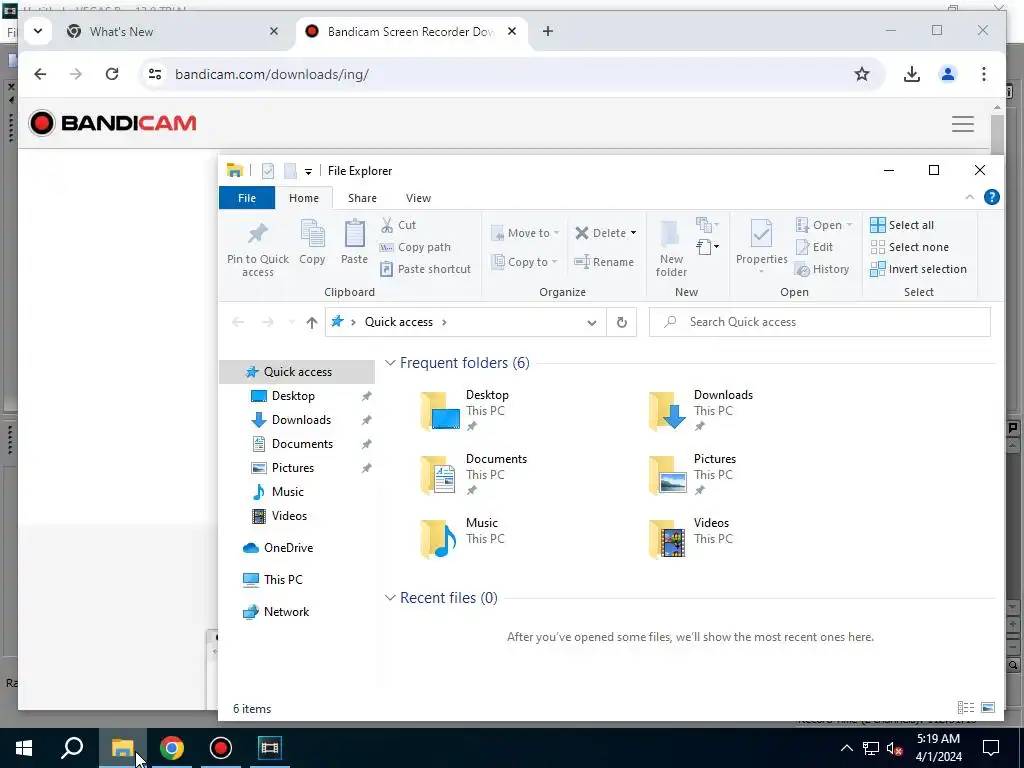Switch to Home ribbon tab
The height and width of the screenshot is (768, 1024).
click(304, 198)
